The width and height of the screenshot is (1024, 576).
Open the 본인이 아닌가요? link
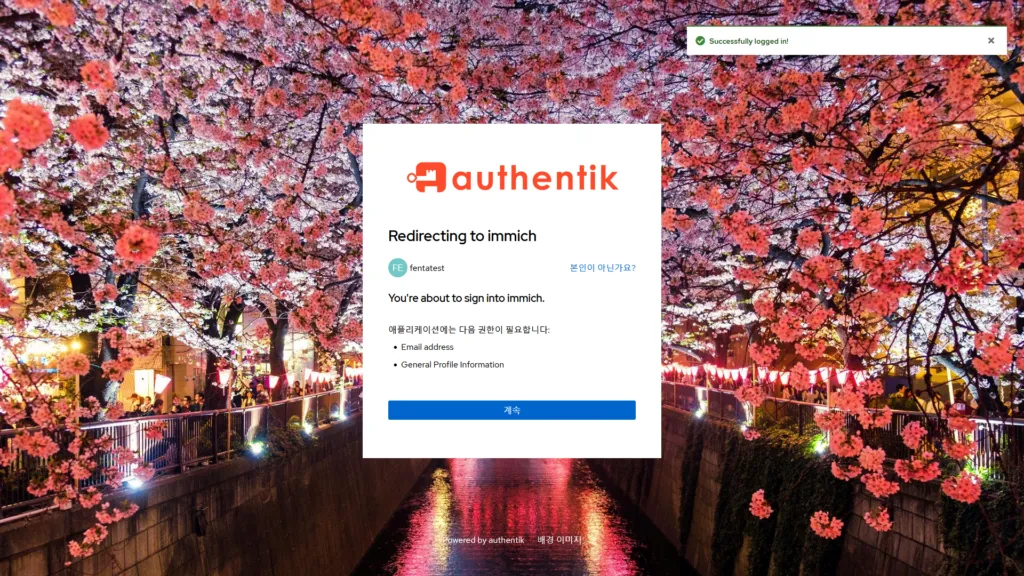[604, 266]
